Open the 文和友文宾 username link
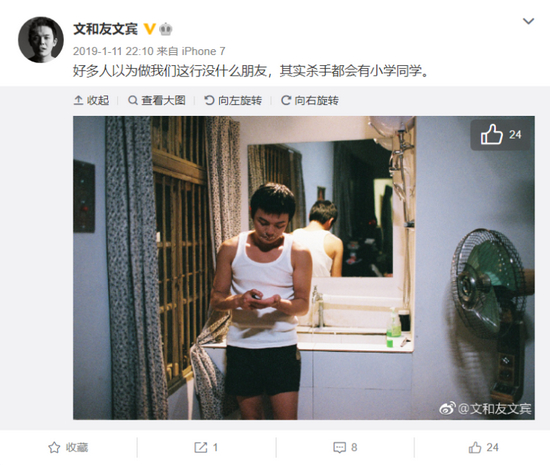This screenshot has height=465, width=550. point(105,29)
